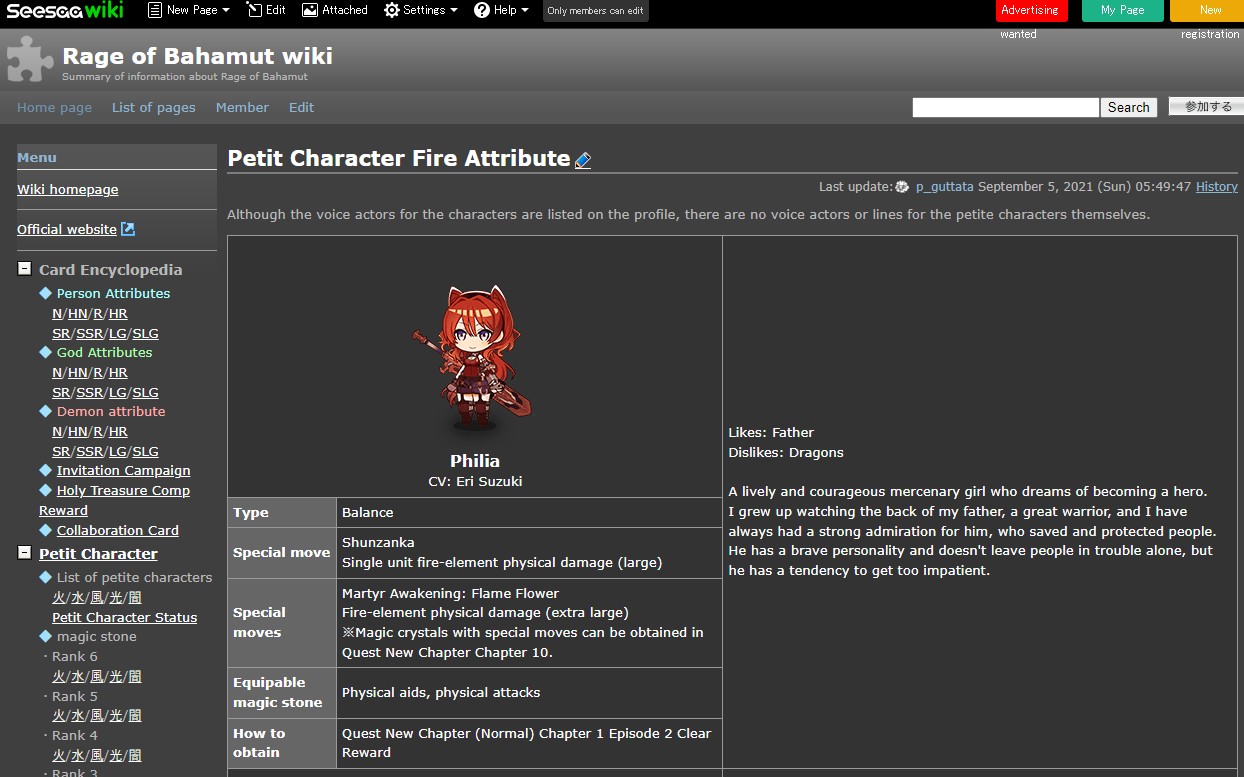
Task: Open Wiki homepage sidebar link
Action: coord(68,189)
